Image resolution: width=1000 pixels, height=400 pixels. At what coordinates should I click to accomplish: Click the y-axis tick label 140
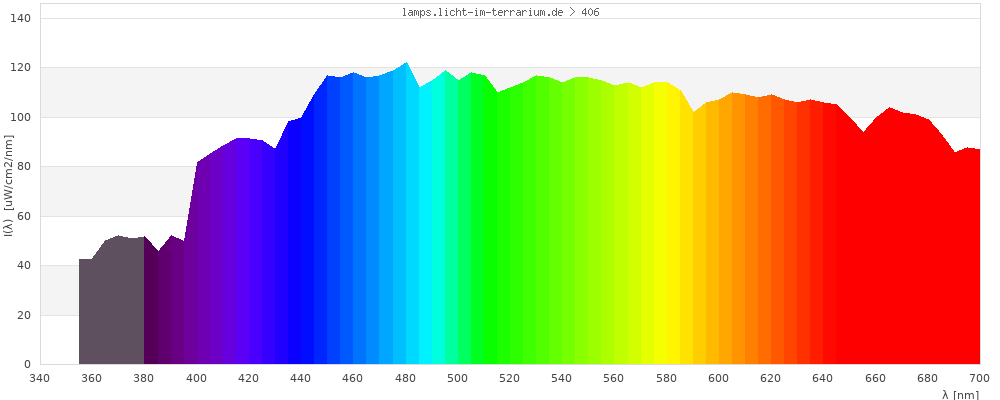tap(21, 19)
